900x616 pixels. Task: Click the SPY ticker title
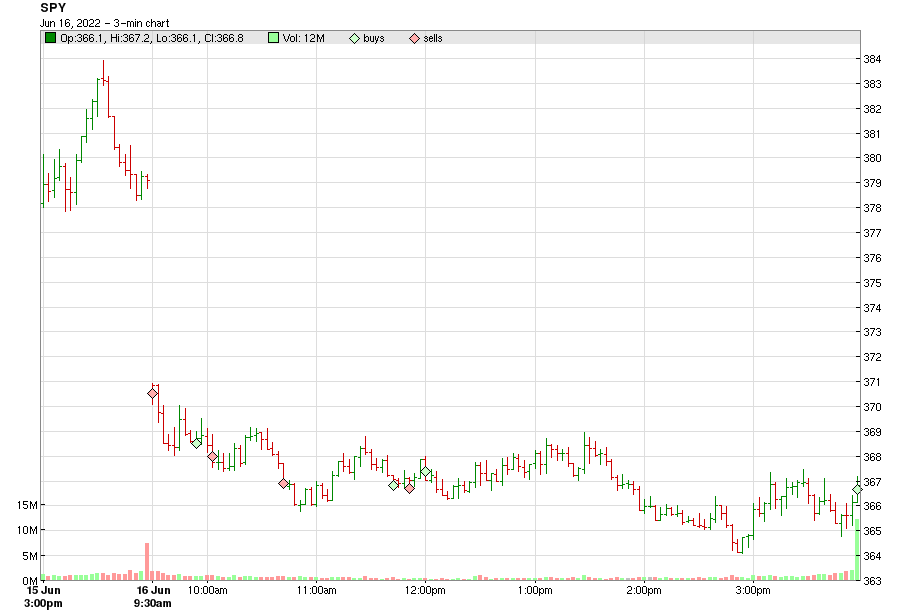click(53, 8)
